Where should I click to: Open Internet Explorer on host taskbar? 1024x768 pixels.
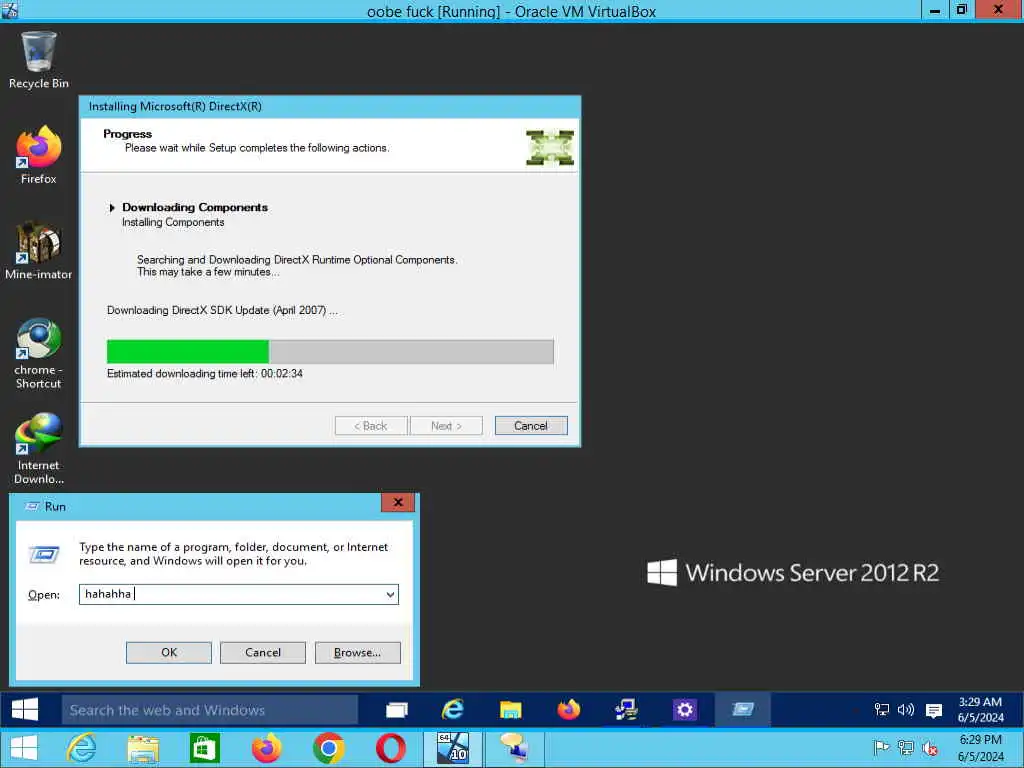pos(82,748)
